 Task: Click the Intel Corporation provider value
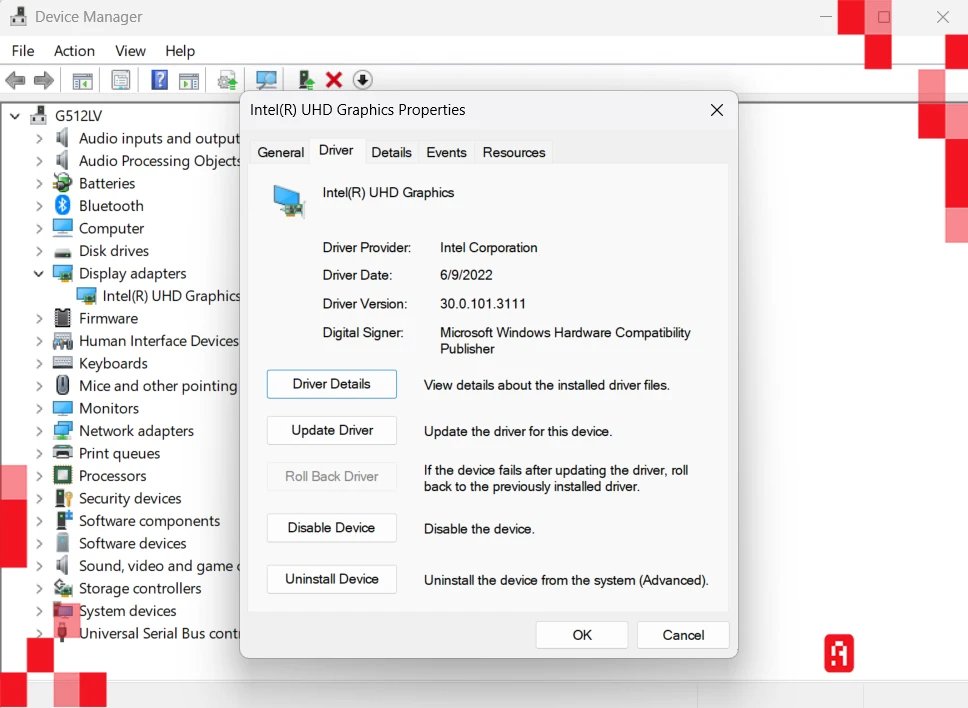488,248
